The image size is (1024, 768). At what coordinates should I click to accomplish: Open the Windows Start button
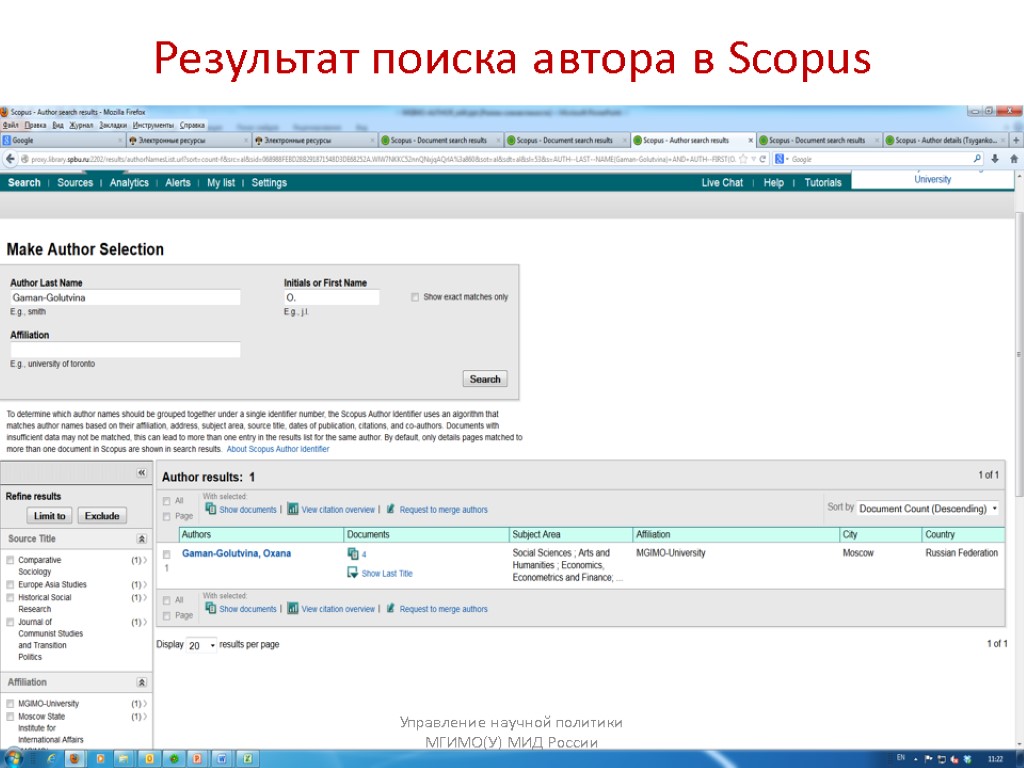pos(12,759)
